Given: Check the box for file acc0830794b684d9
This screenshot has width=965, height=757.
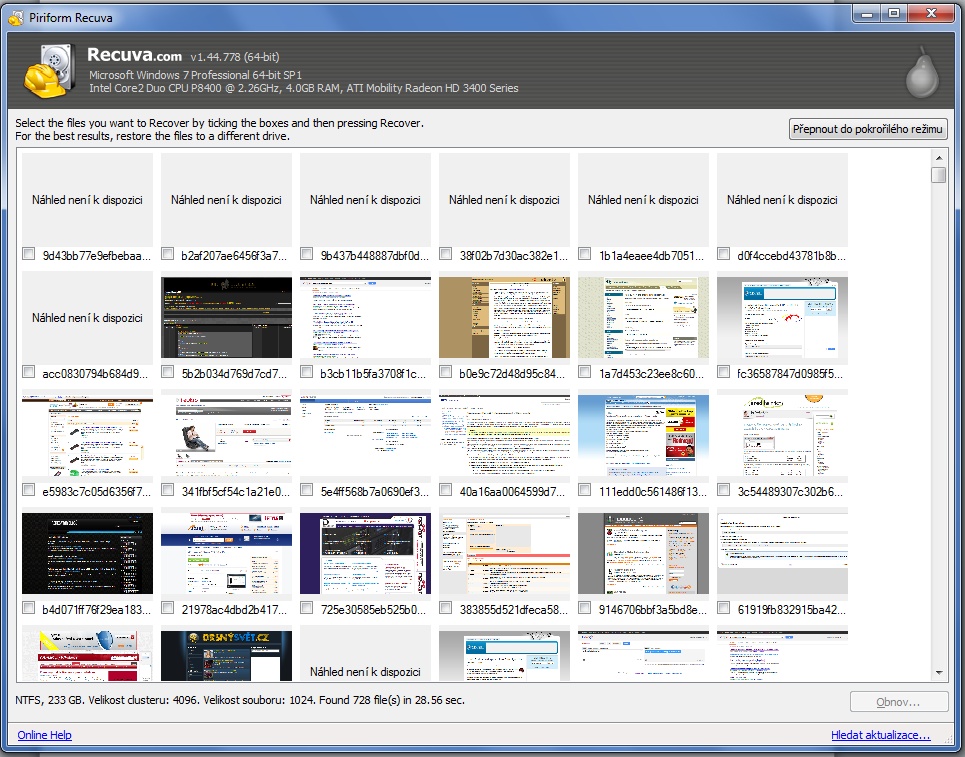Looking at the screenshot, I should coord(29,372).
